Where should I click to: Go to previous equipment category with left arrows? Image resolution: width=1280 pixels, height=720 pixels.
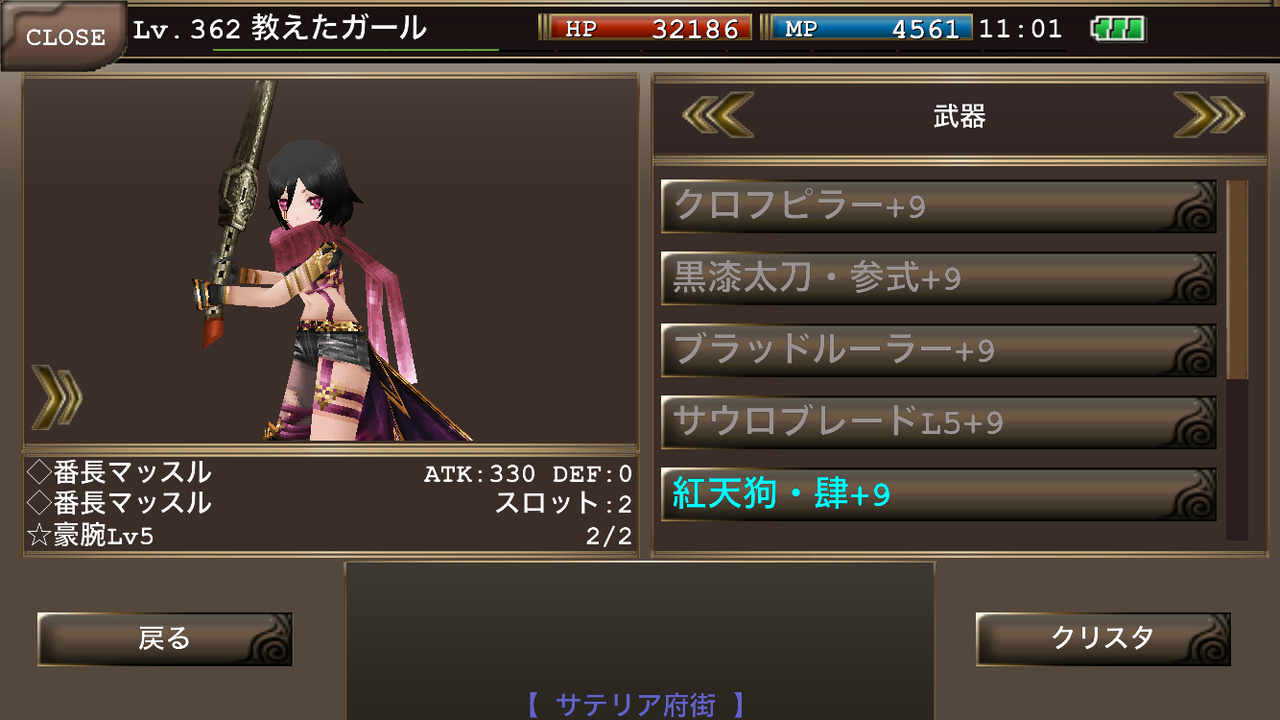[x=718, y=115]
